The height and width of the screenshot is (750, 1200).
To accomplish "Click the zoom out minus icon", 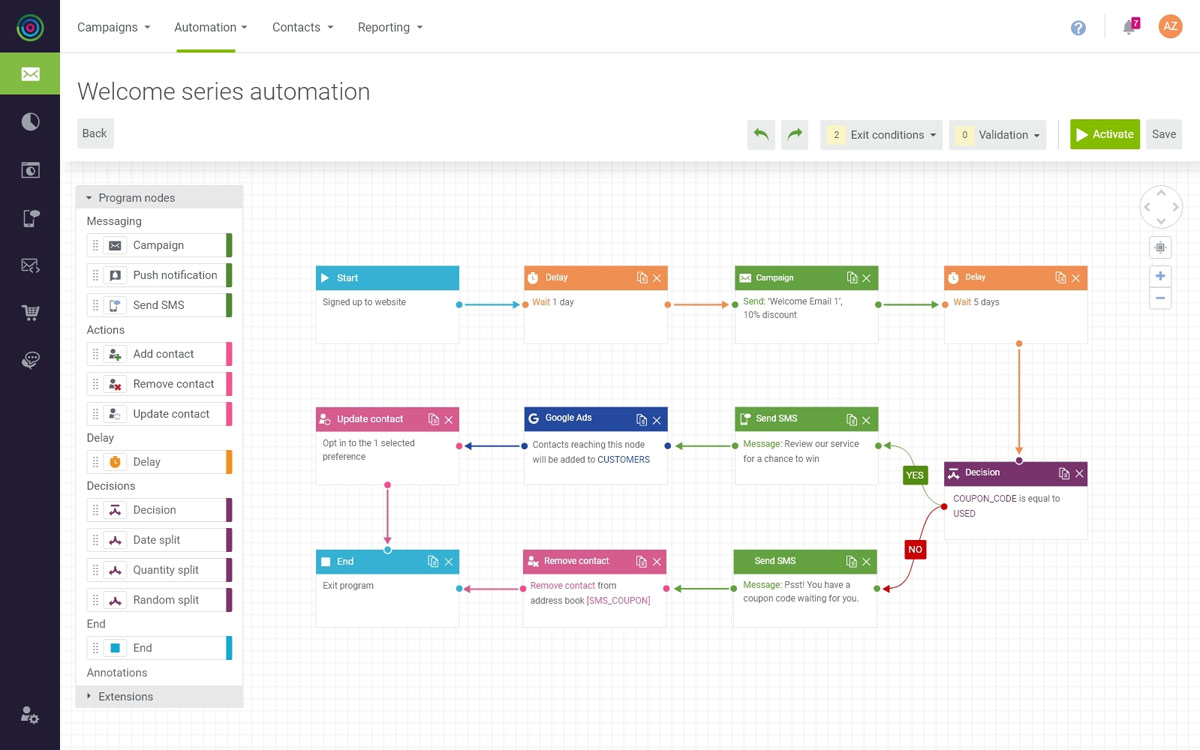I will [1160, 298].
